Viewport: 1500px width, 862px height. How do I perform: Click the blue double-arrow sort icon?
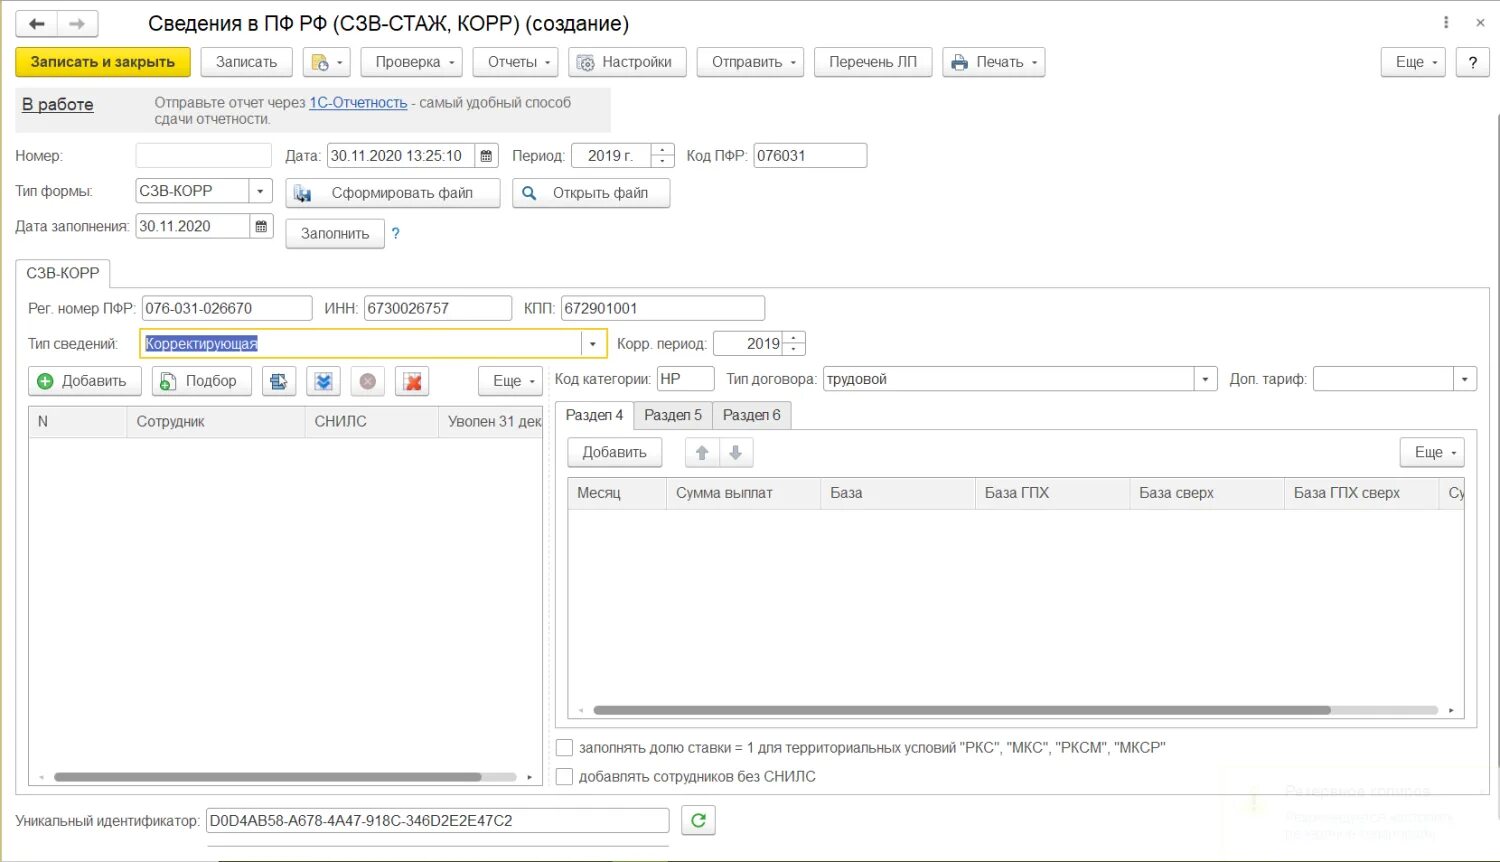pyautogui.click(x=323, y=381)
